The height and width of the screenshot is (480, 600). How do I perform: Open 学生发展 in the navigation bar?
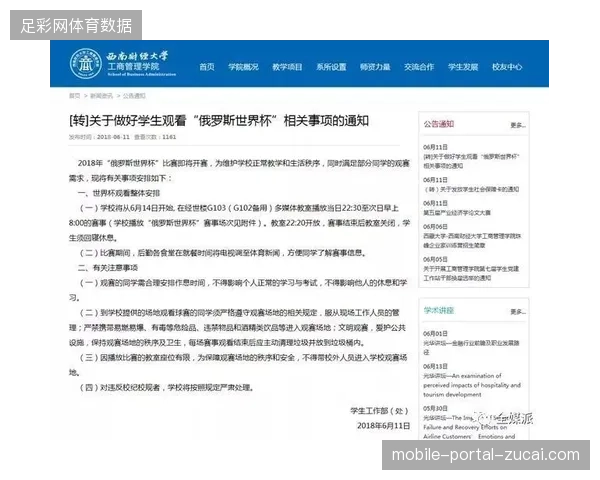click(x=463, y=67)
